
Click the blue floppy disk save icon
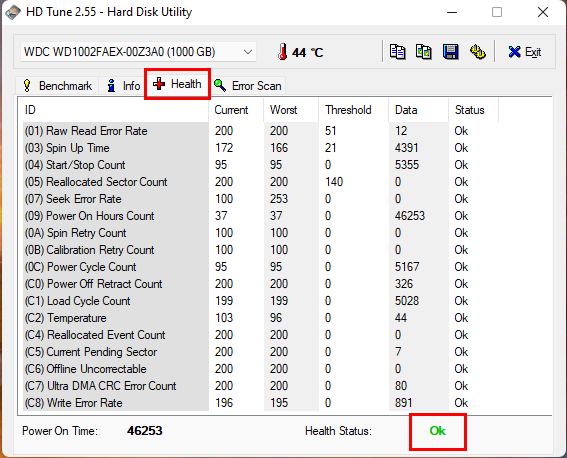(451, 52)
